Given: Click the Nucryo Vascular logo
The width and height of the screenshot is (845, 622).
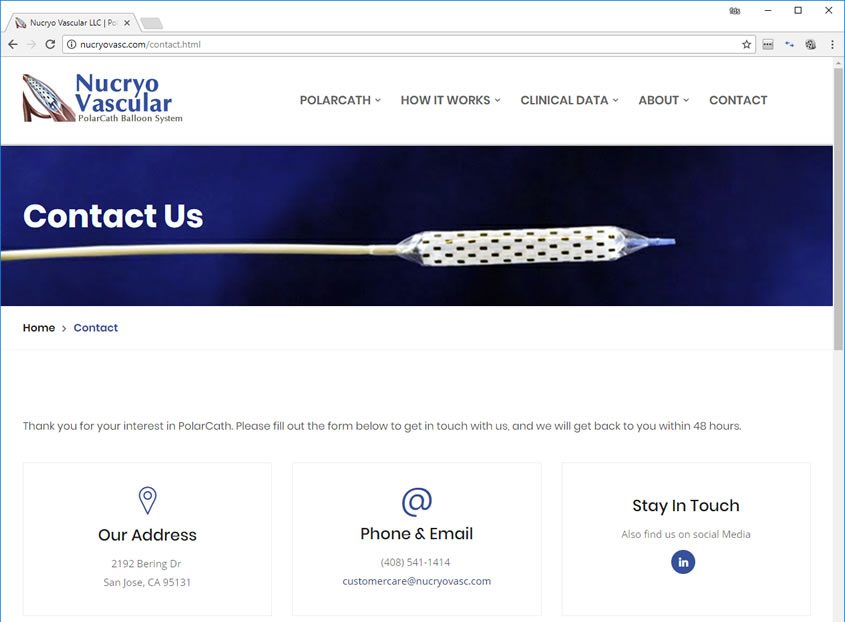Looking at the screenshot, I should click(103, 98).
